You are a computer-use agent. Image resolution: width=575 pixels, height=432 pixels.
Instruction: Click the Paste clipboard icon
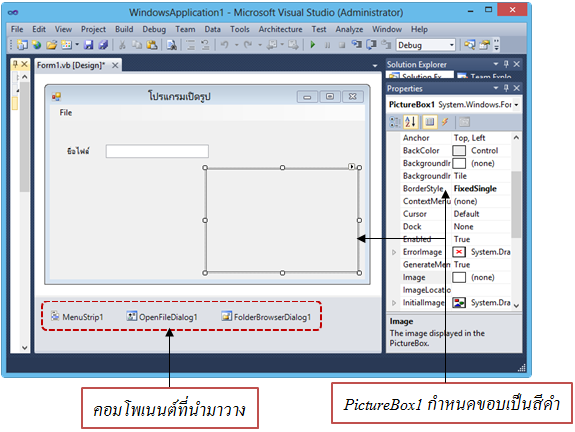click(x=152, y=45)
